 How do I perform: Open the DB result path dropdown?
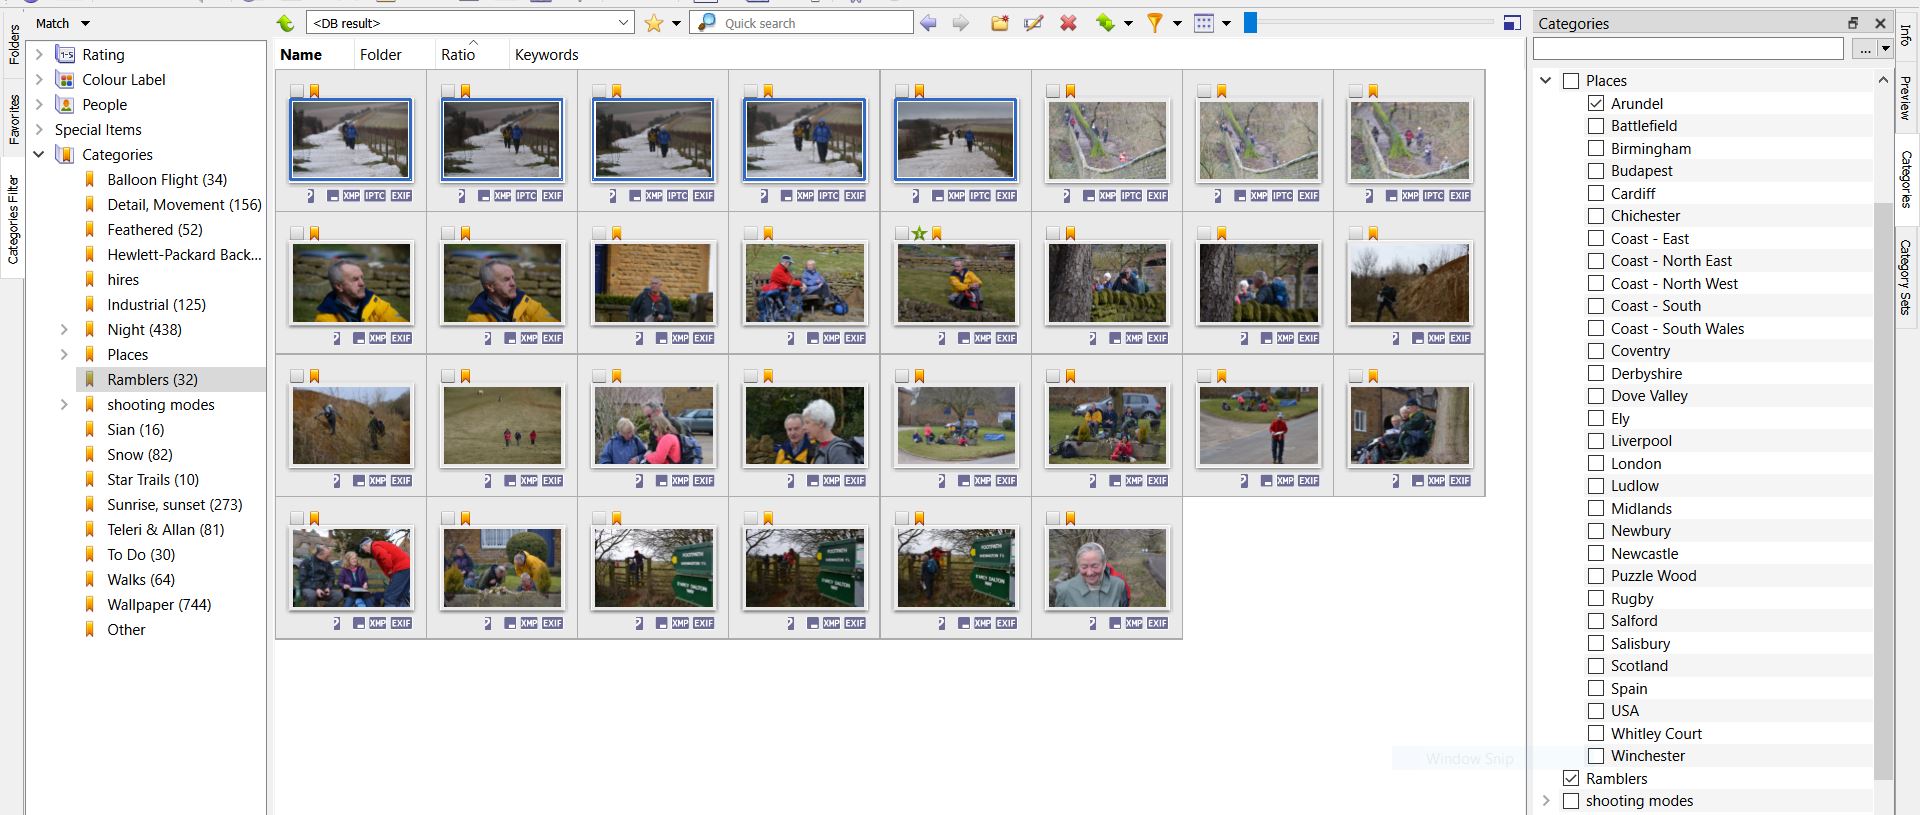click(623, 23)
